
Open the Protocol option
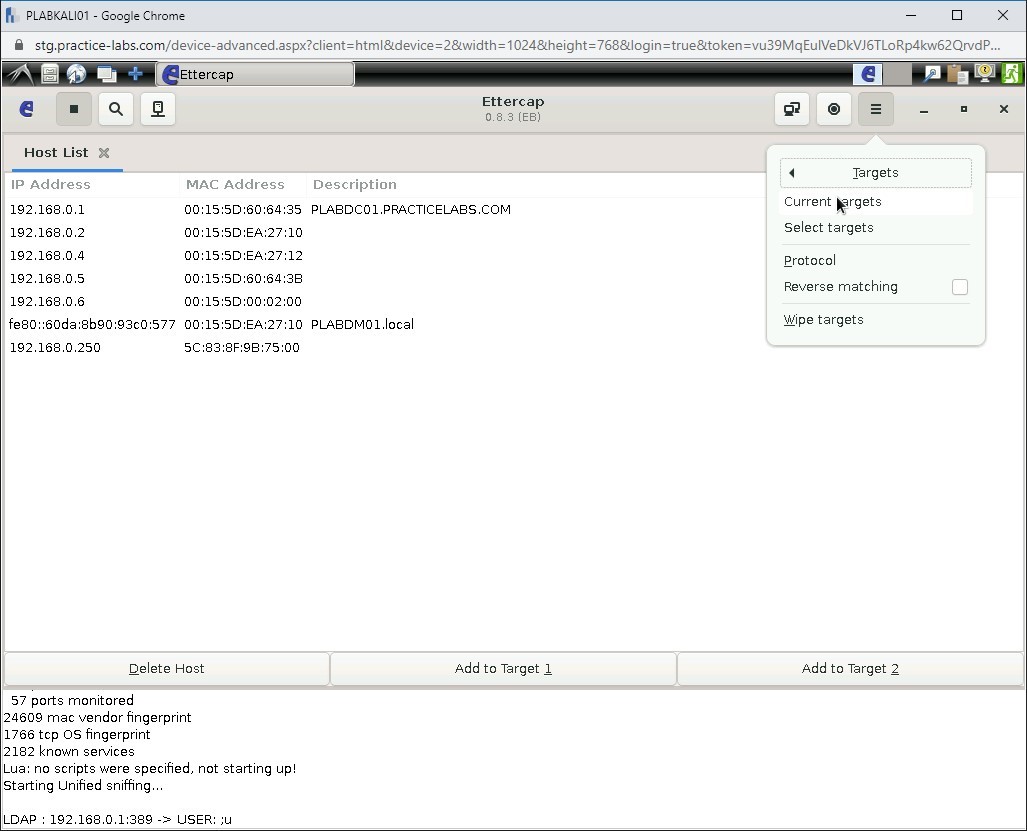click(x=810, y=260)
